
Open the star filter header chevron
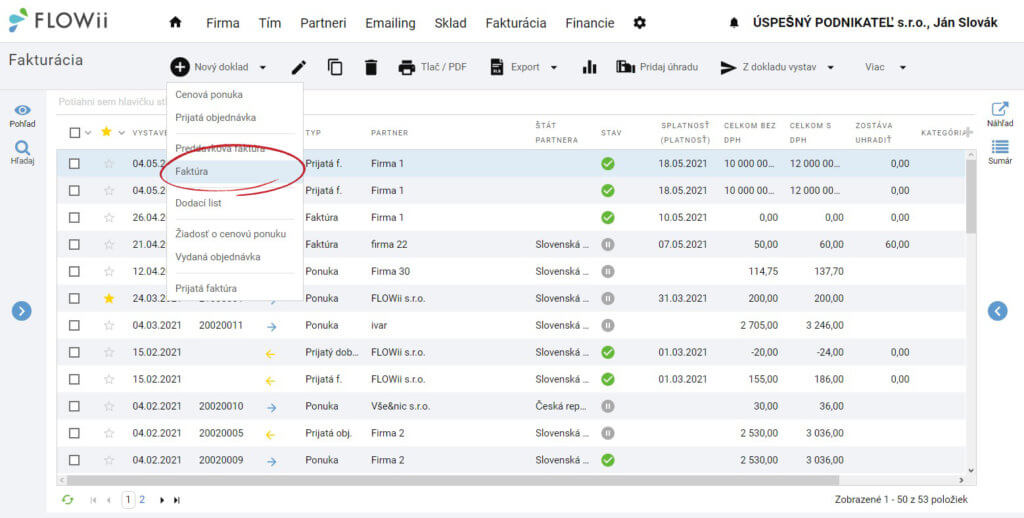point(121,133)
